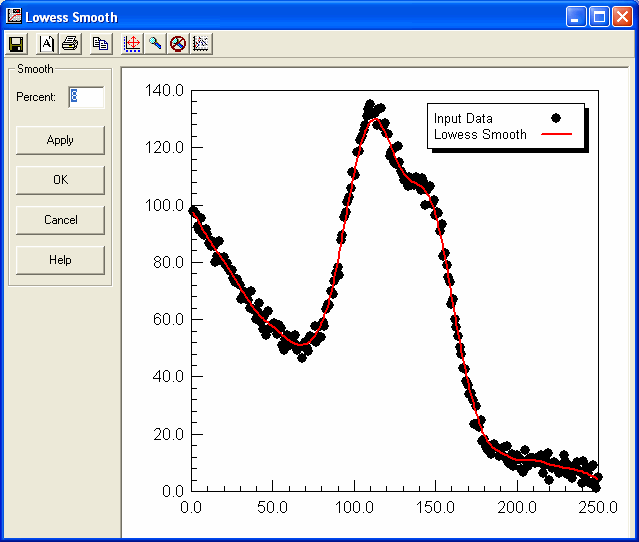Click the '100.0' y-axis label
Image resolution: width=639 pixels, height=542 pixels.
click(164, 205)
